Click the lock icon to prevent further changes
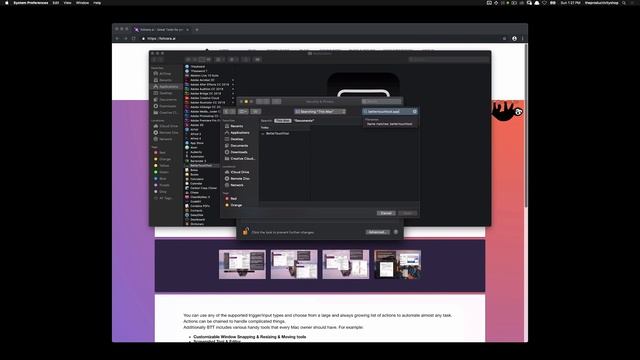 point(246,231)
